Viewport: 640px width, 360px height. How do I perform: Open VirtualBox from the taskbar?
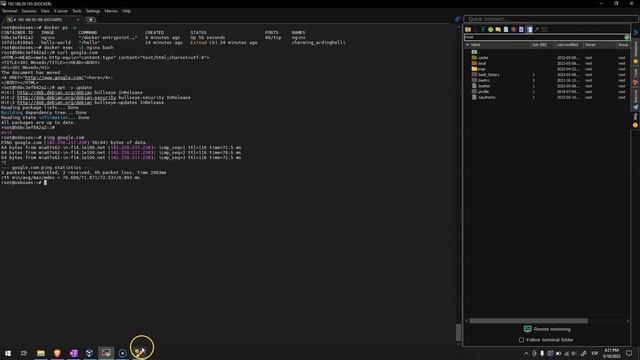point(89,353)
